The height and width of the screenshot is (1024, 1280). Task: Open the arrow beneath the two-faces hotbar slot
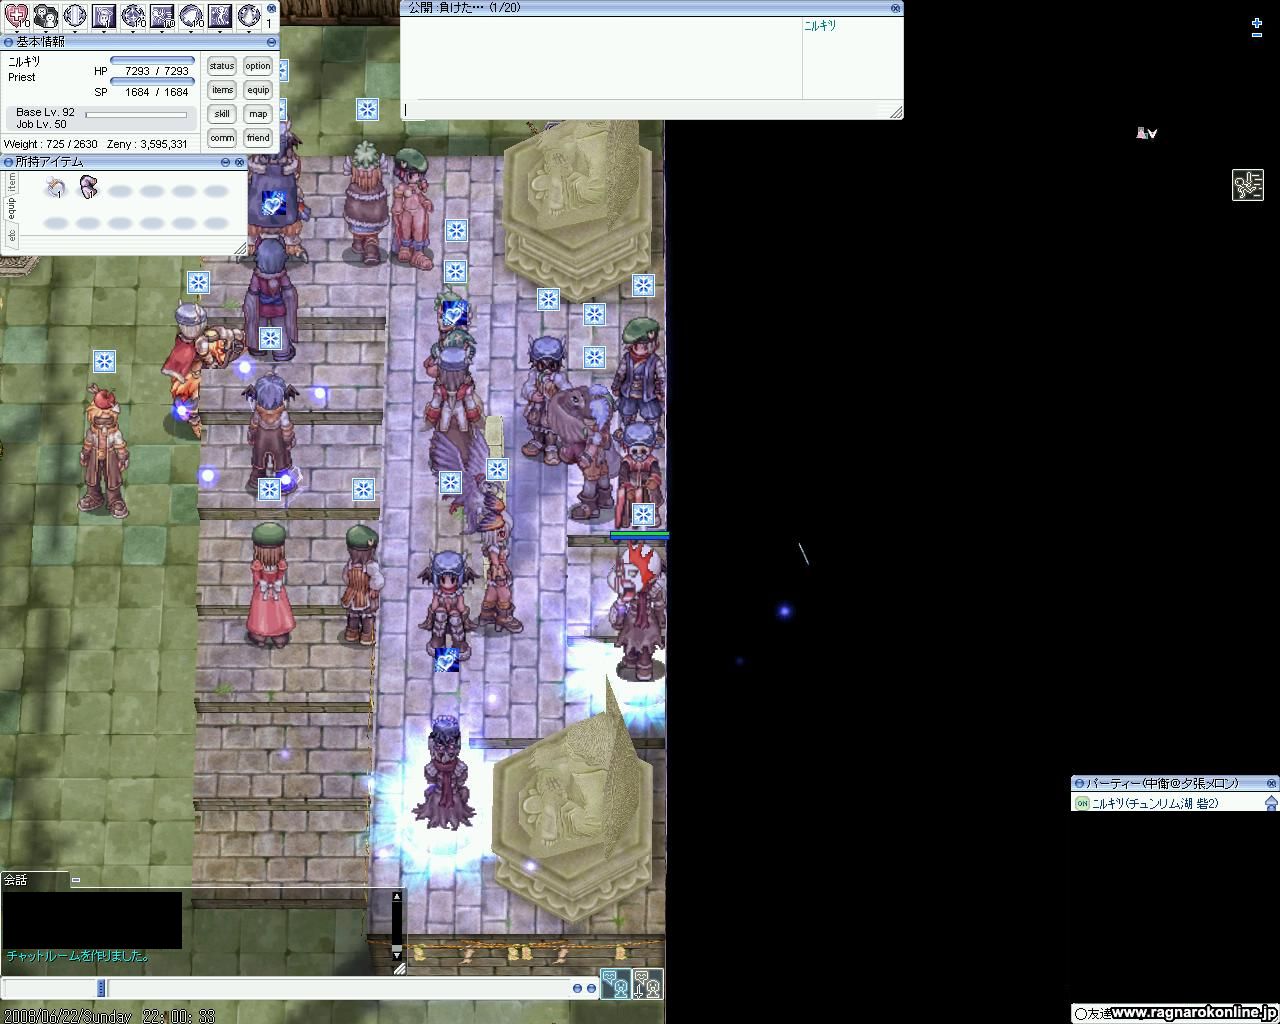tap(45, 32)
